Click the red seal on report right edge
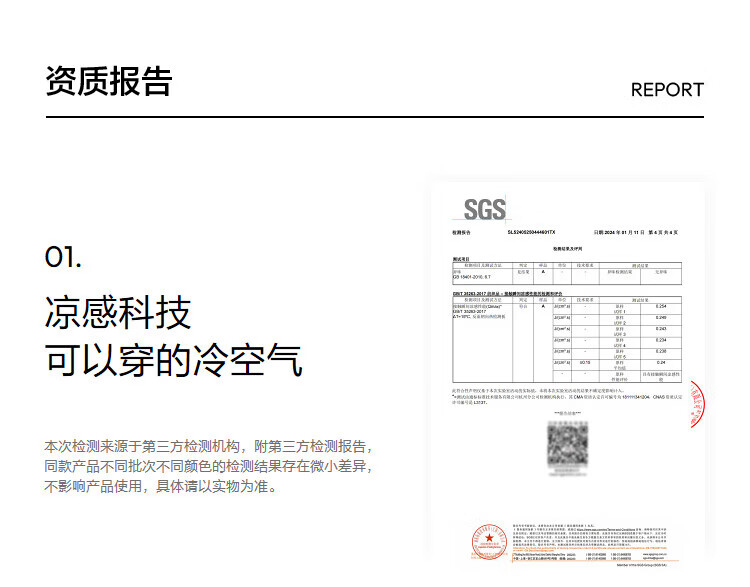Viewport: 750px width, 587px height. pos(697,404)
